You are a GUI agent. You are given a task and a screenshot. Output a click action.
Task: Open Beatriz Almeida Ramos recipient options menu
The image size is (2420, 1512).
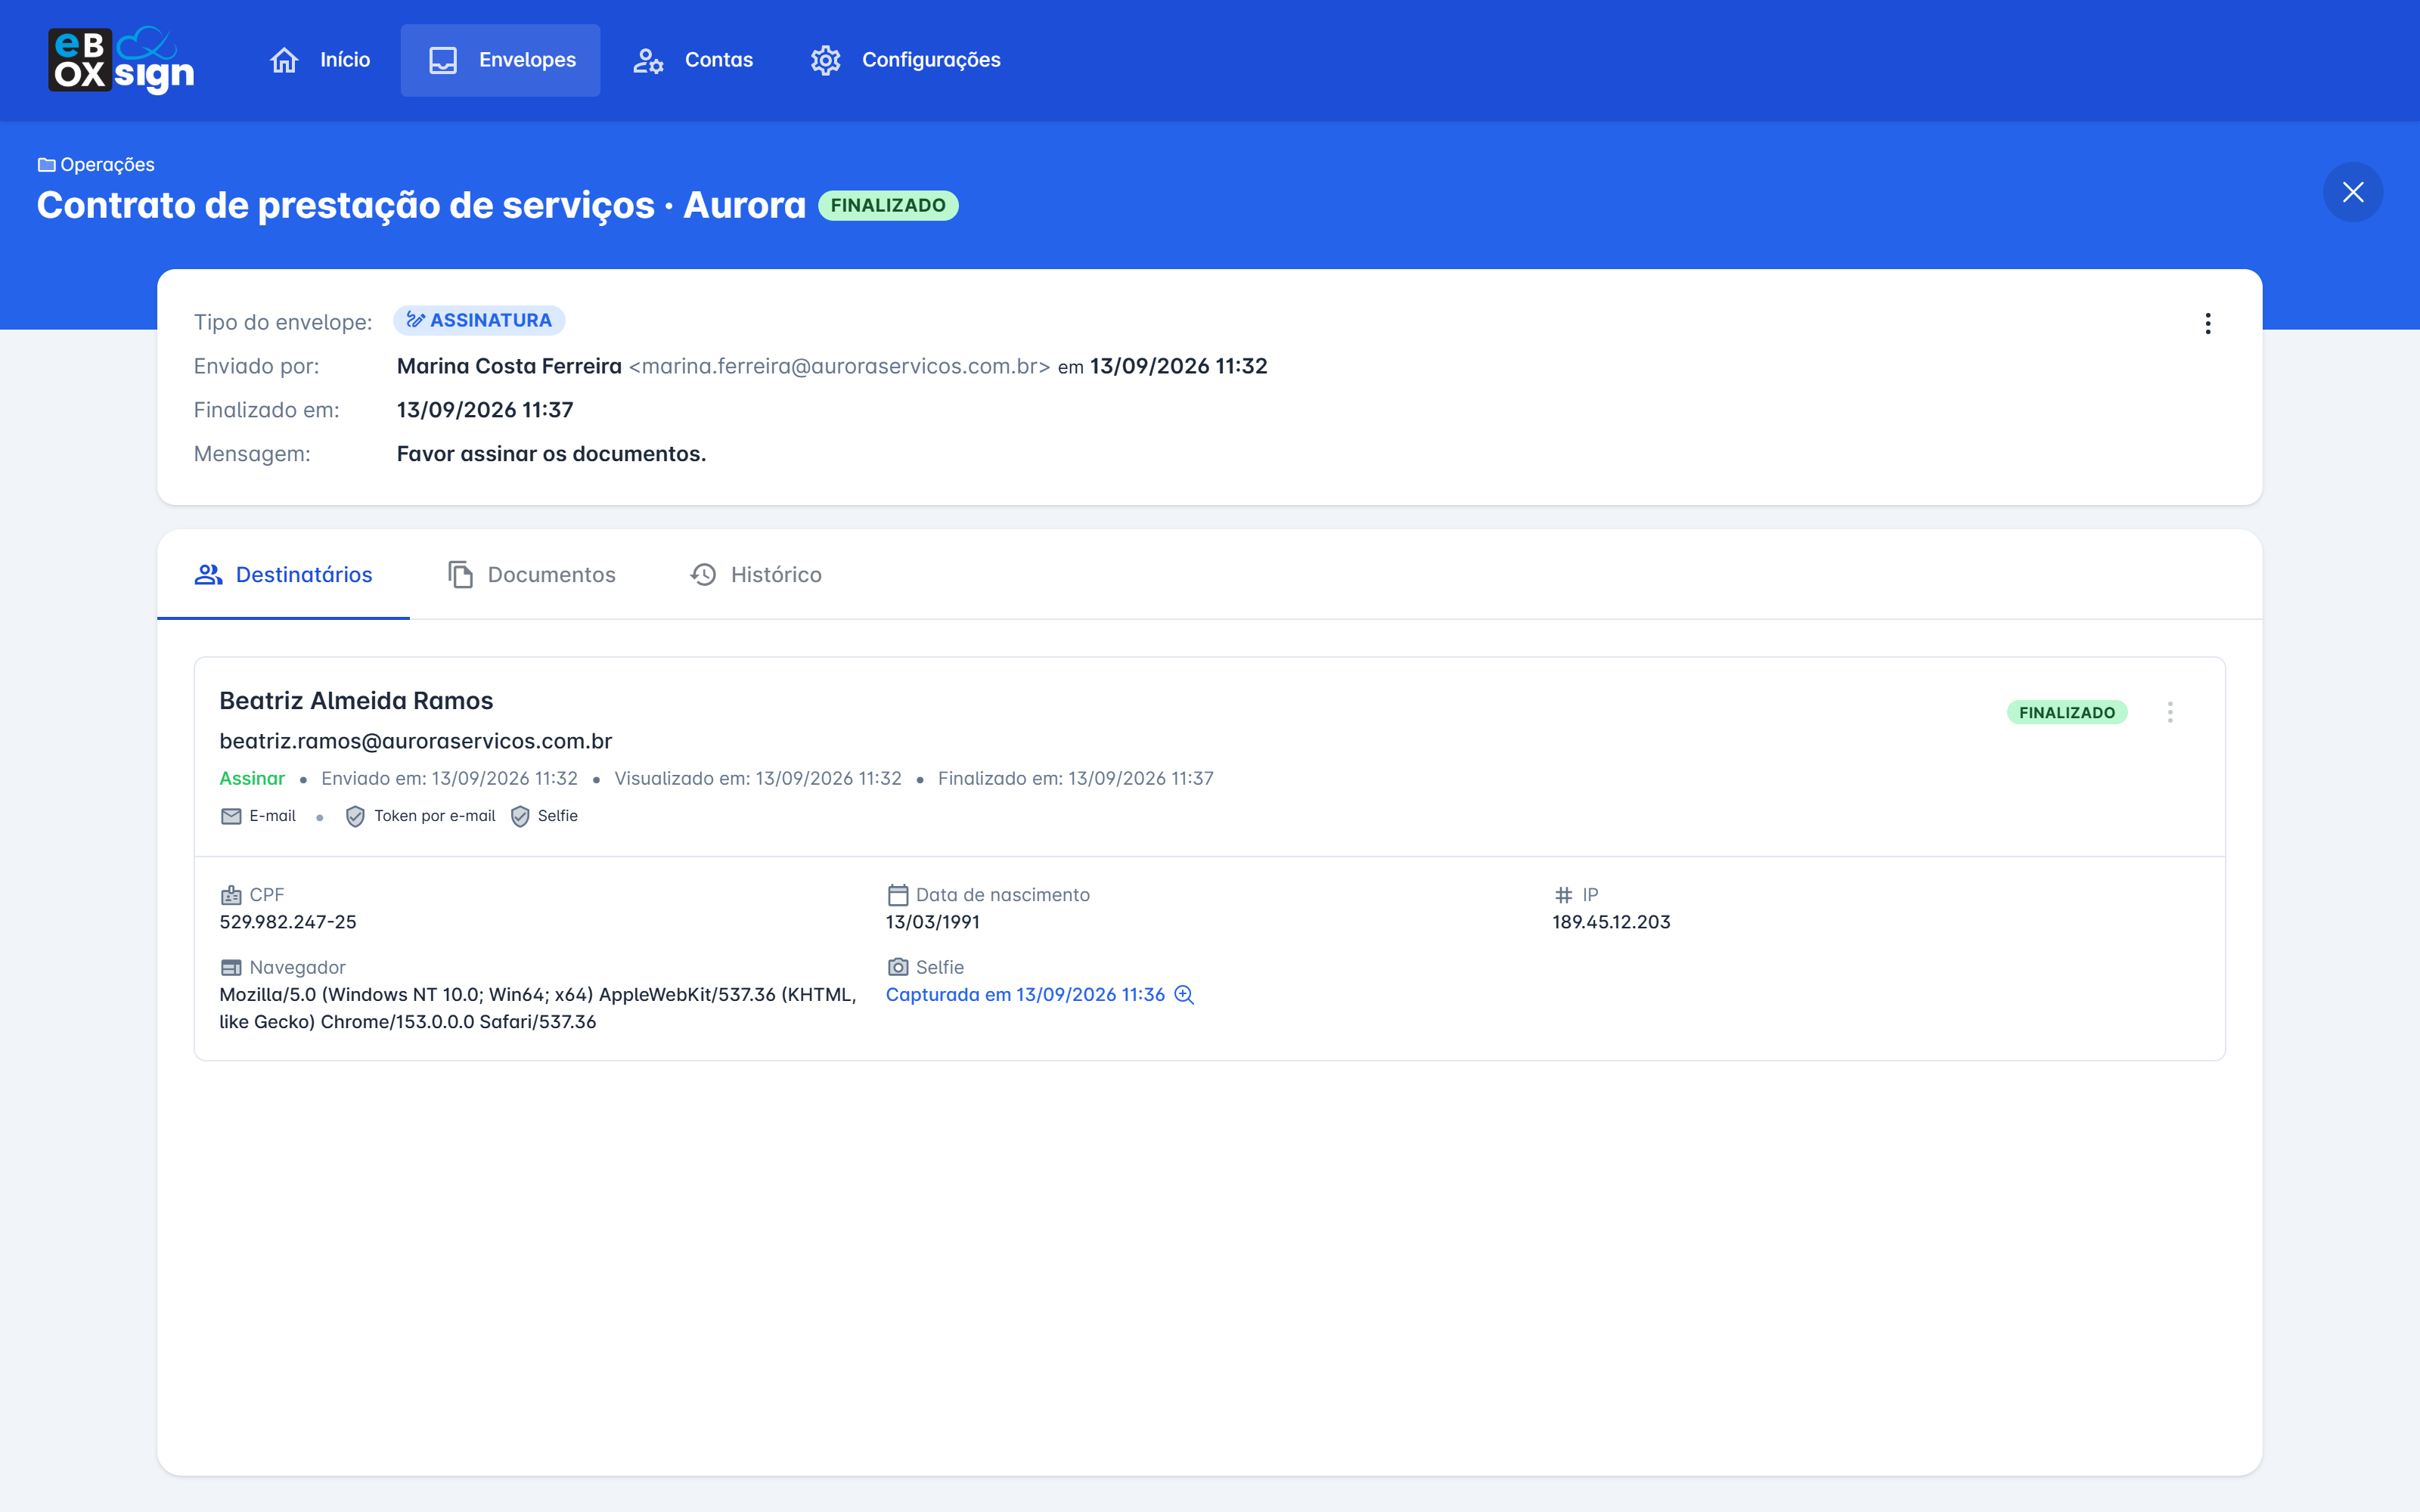point(2169,712)
